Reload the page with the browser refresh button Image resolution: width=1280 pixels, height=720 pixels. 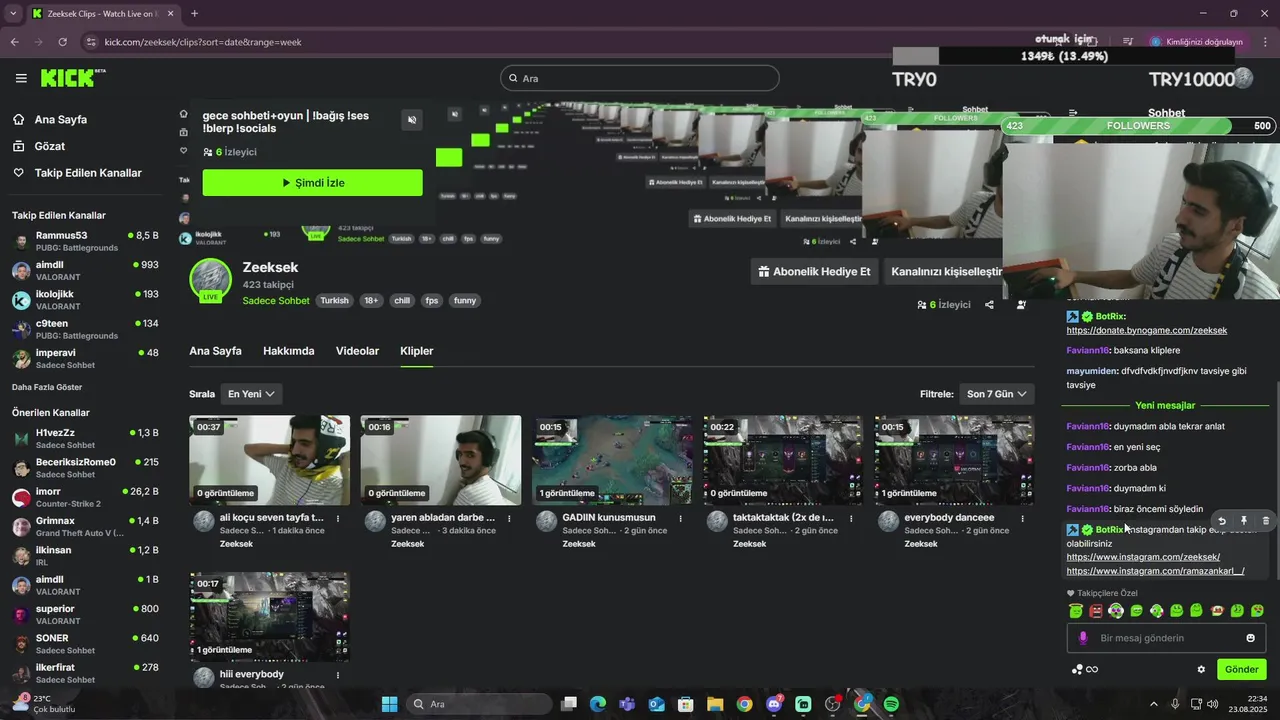tap(62, 42)
